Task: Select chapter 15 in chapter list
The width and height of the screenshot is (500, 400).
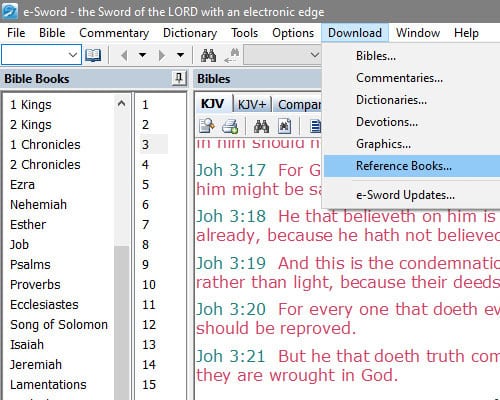Action: [x=149, y=385]
